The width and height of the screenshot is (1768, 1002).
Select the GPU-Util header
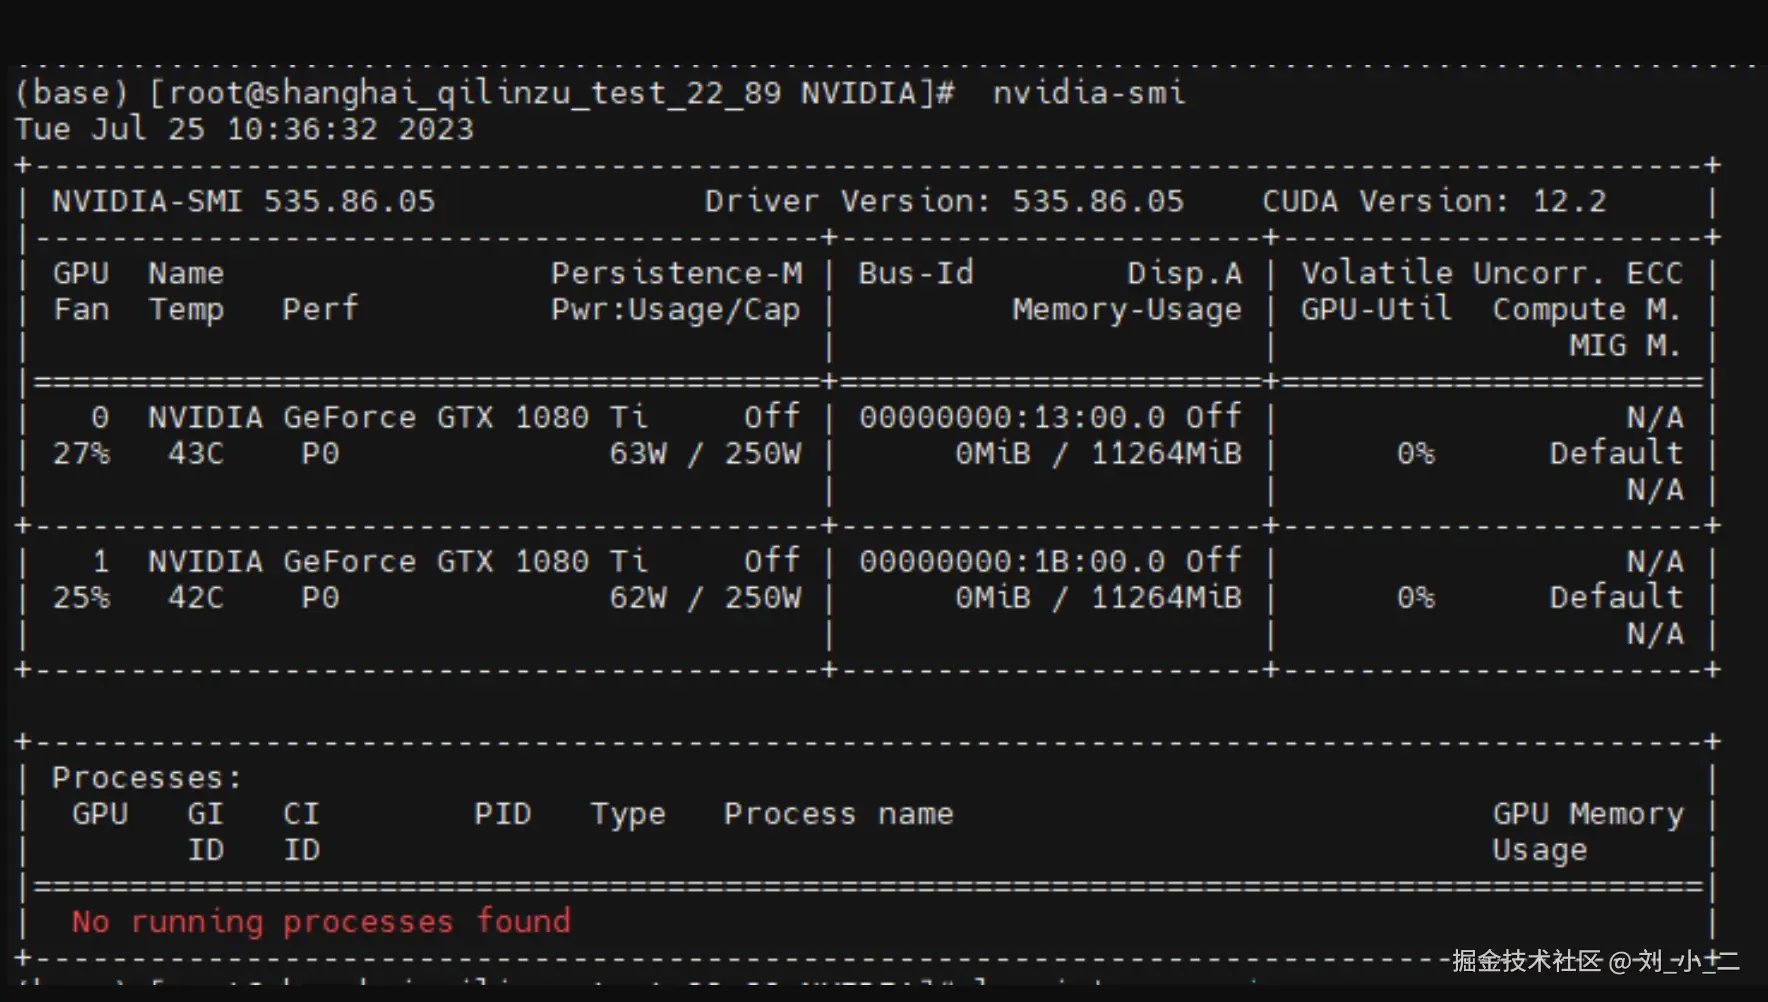coord(1376,309)
